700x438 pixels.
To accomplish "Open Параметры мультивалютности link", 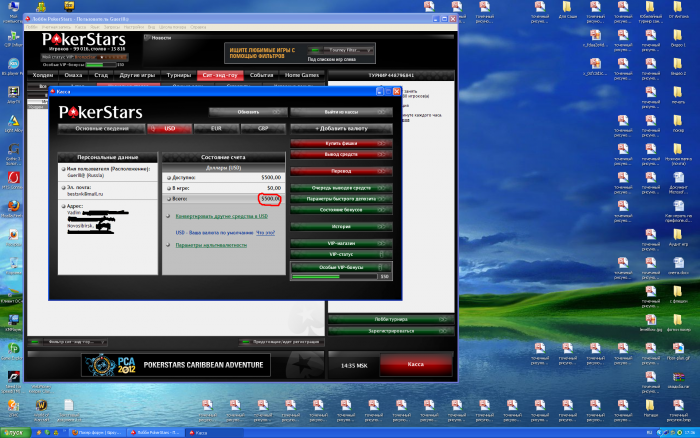I will (x=211, y=245).
